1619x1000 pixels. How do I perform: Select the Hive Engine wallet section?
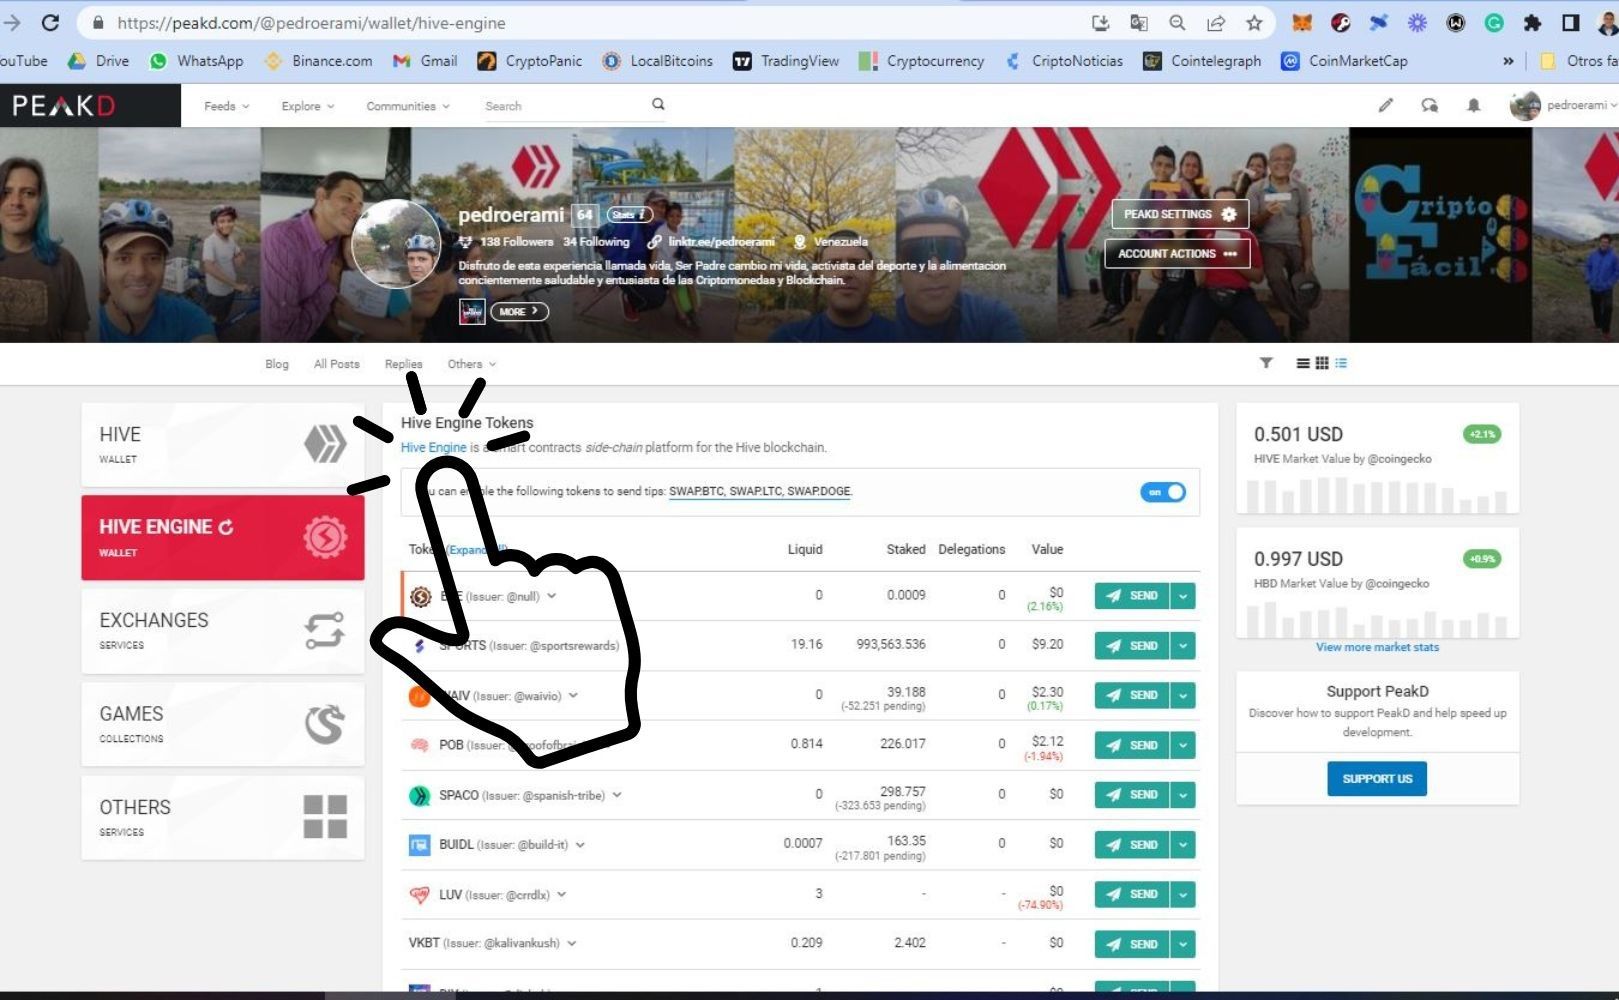223,538
